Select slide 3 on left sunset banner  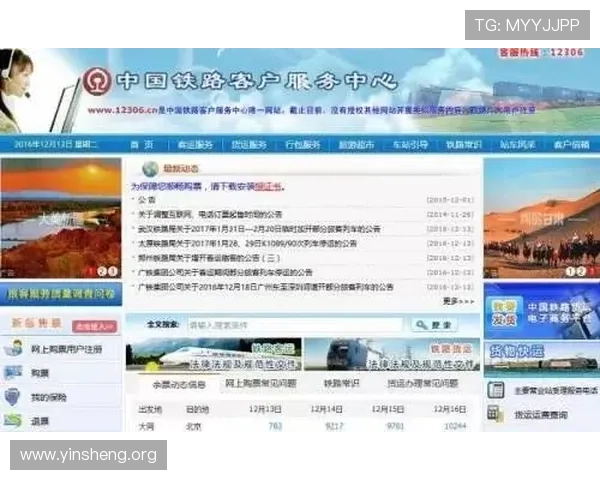tap(112, 271)
